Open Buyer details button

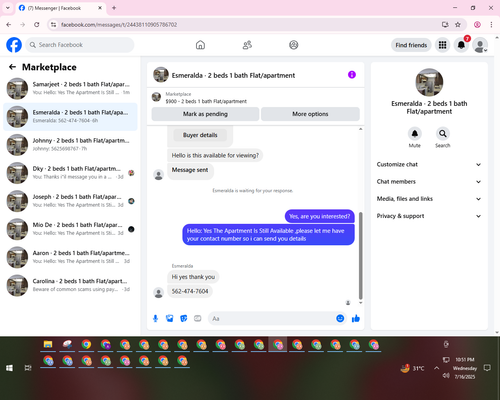coord(200,135)
